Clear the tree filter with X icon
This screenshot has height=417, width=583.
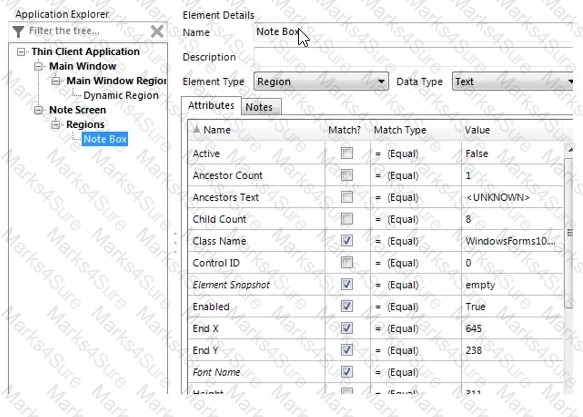click(157, 32)
